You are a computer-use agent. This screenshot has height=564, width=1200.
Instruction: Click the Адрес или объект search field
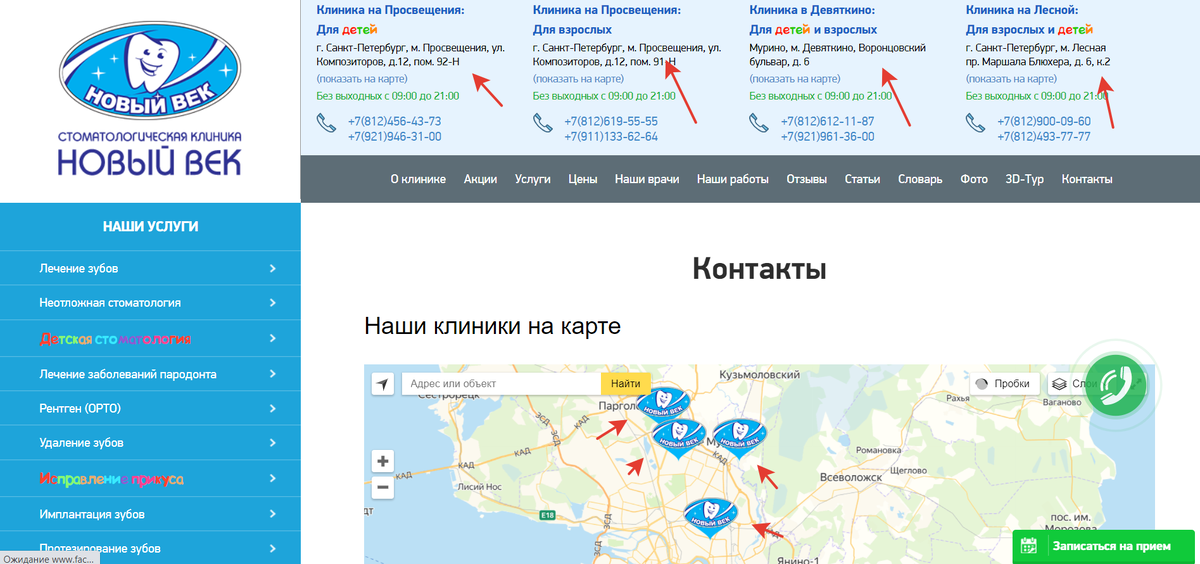(501, 384)
